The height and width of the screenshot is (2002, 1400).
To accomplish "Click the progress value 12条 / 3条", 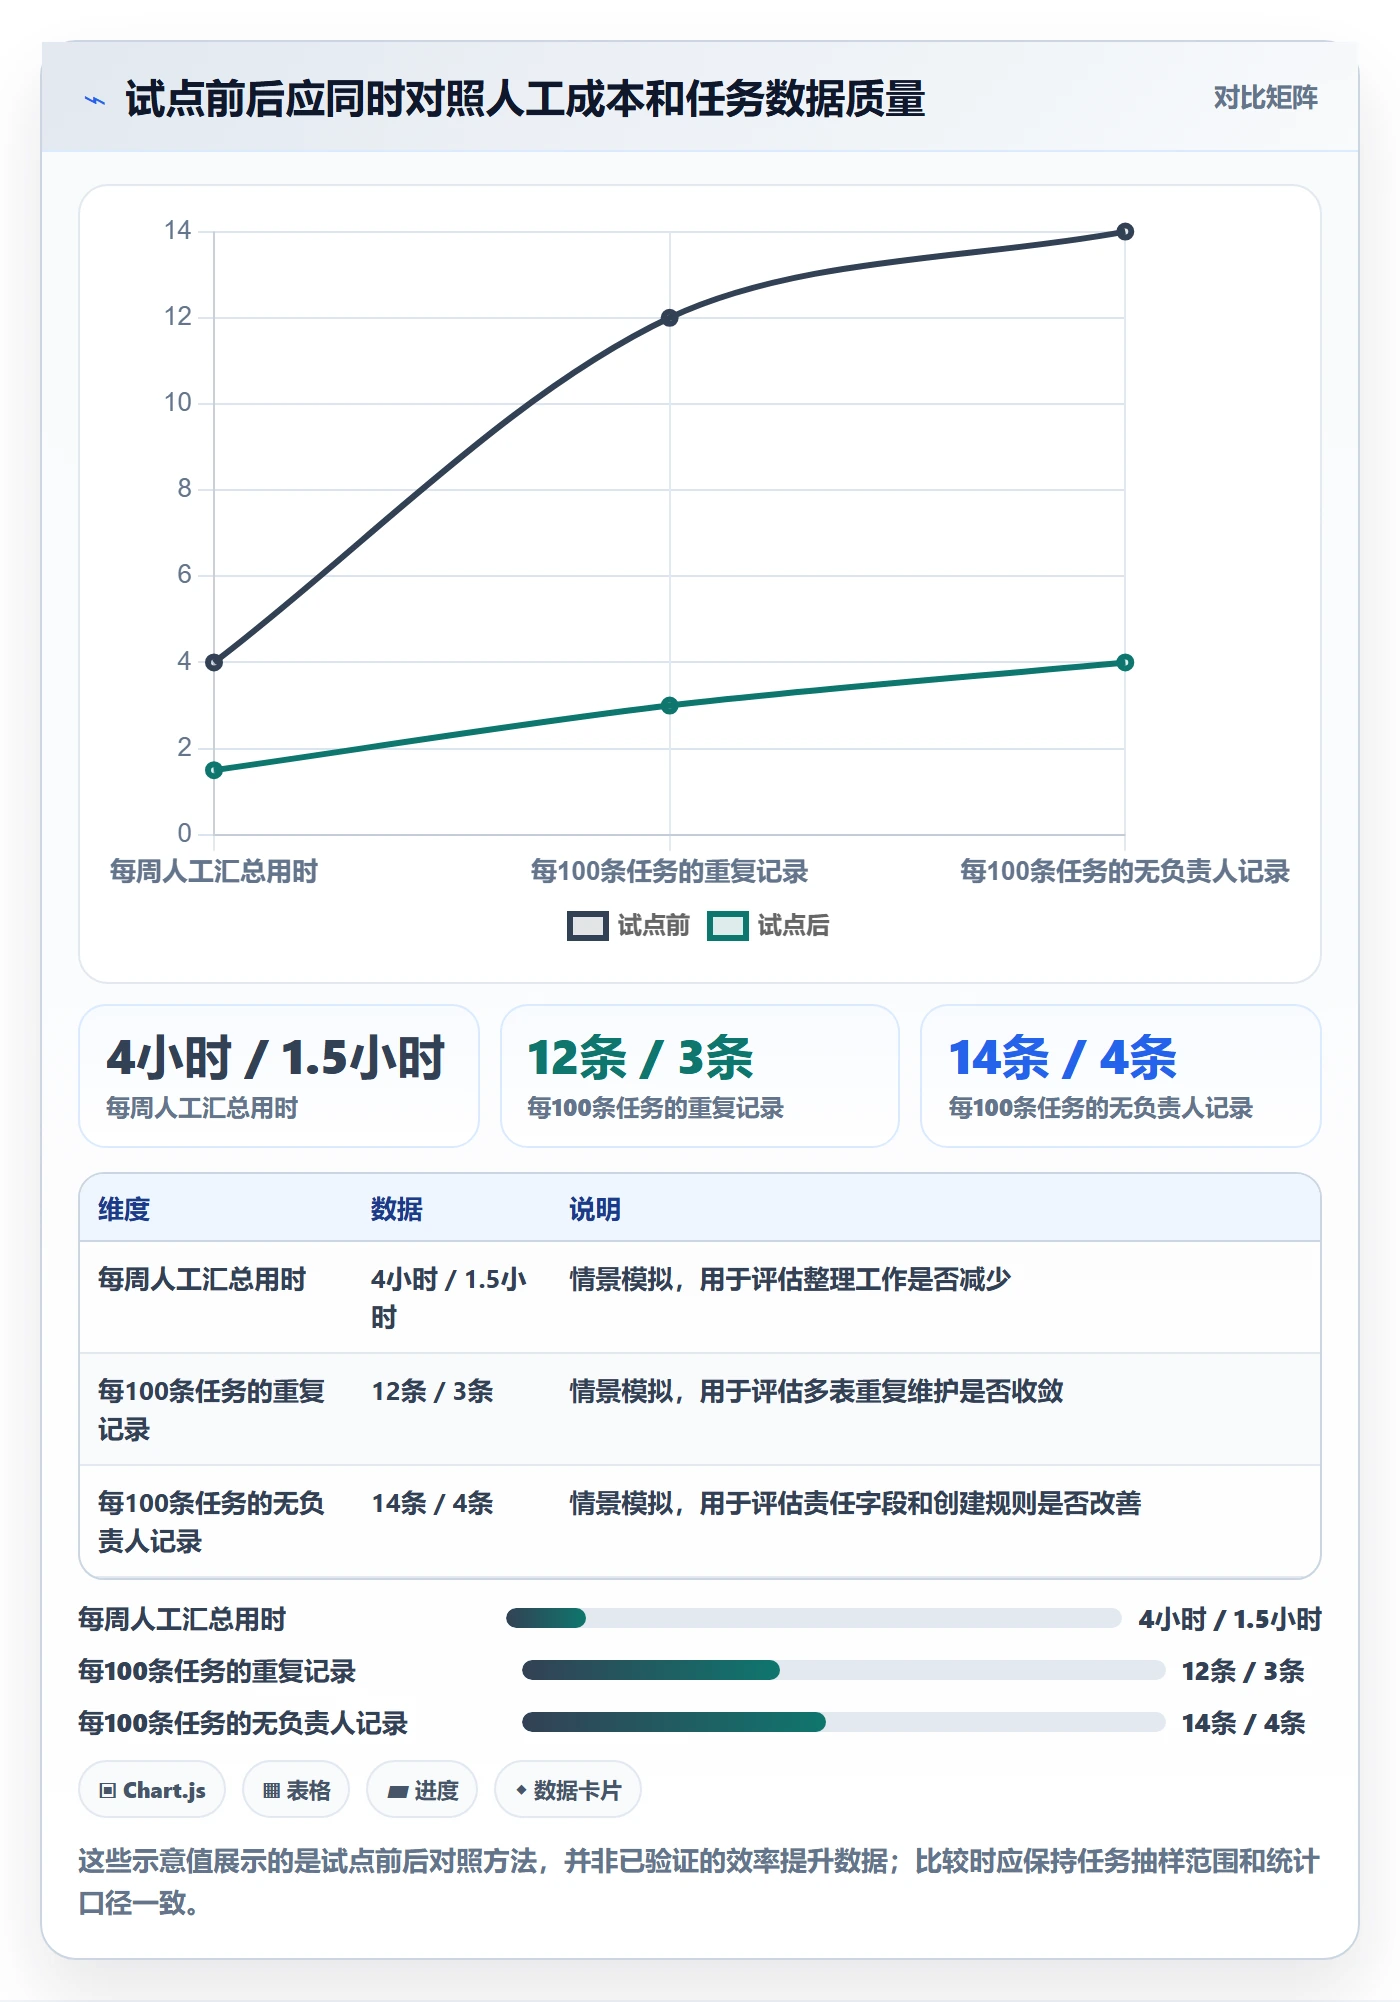I will click(x=1243, y=1671).
